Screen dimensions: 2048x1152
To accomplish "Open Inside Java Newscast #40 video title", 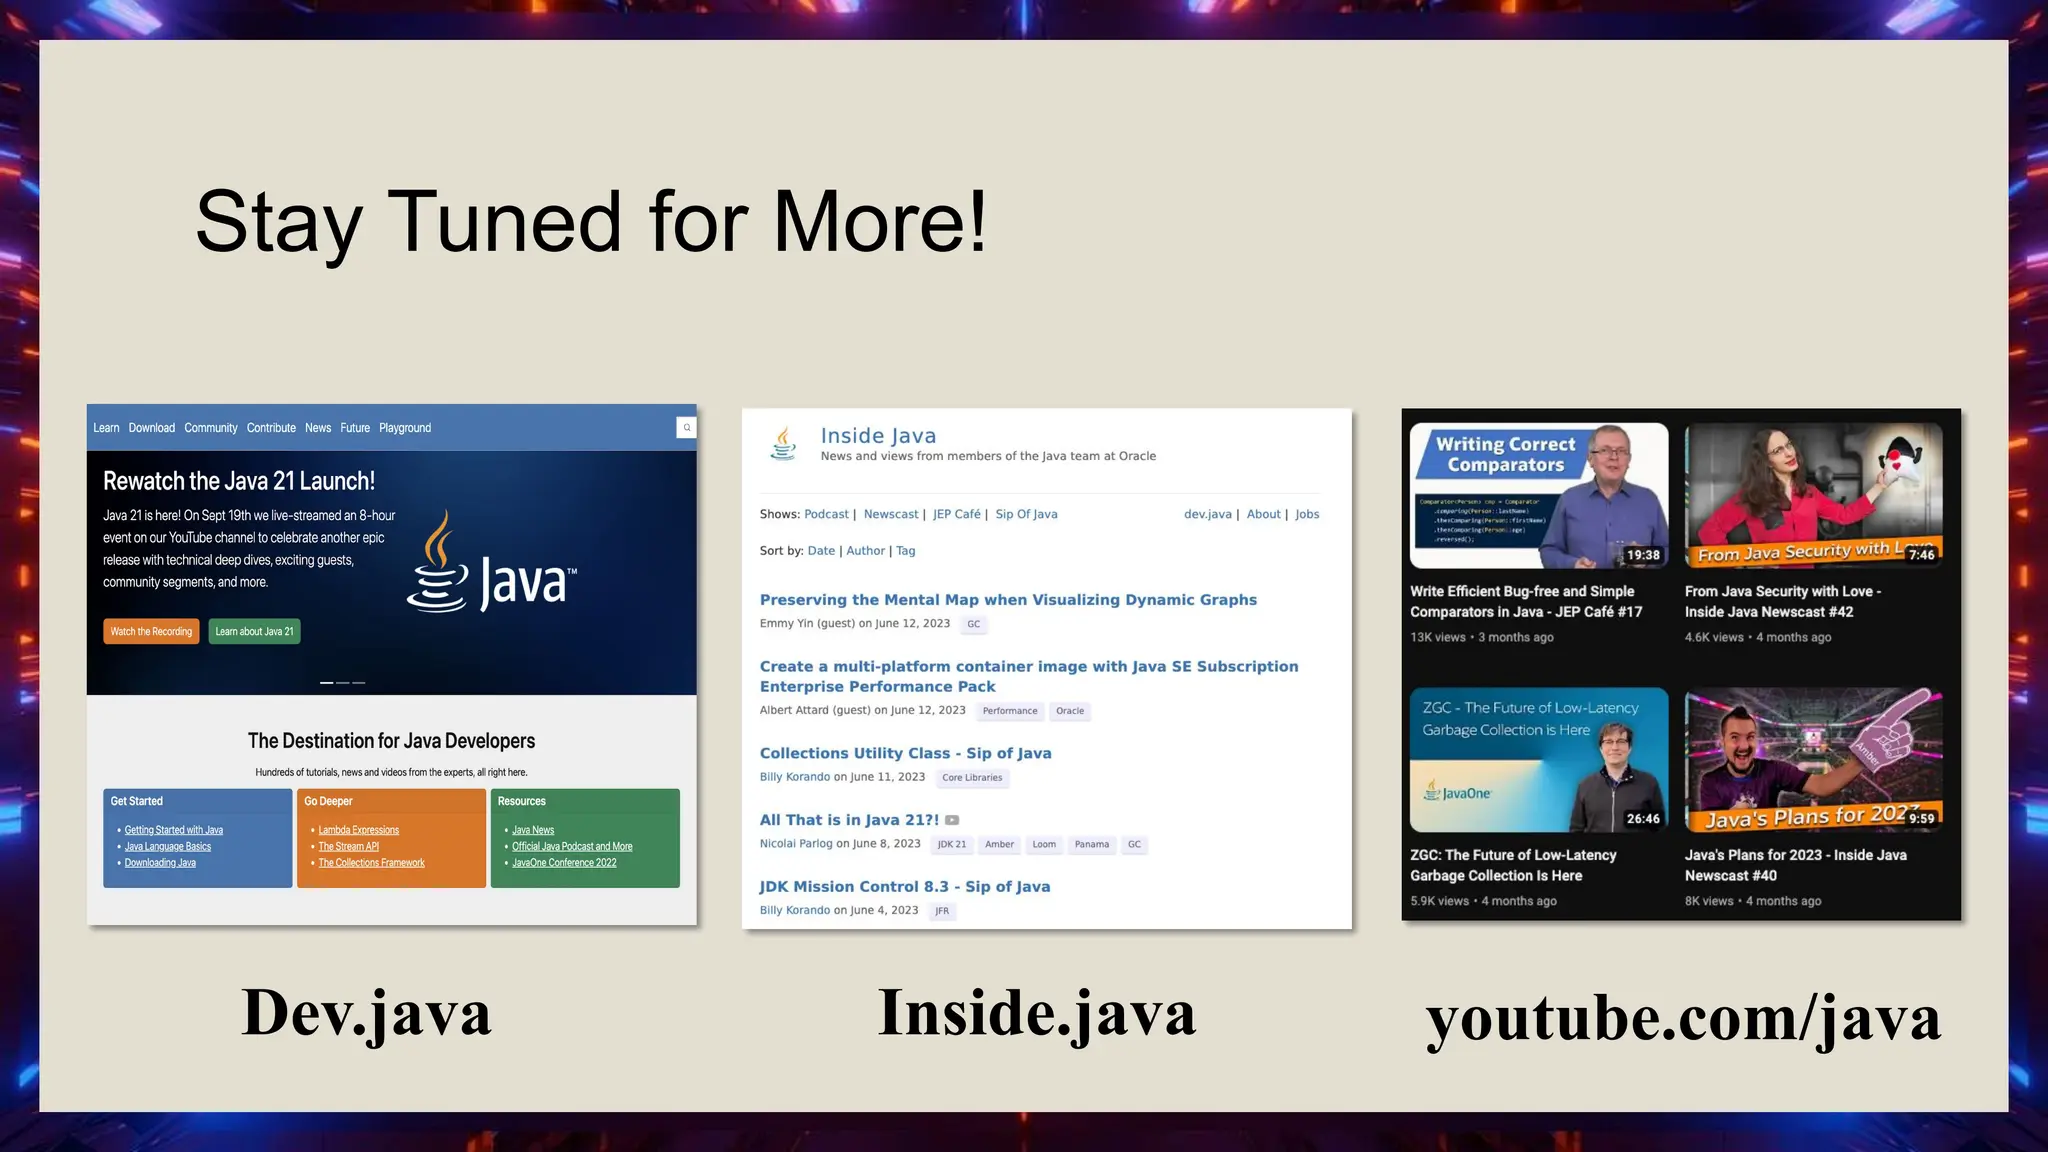I will click(1796, 865).
